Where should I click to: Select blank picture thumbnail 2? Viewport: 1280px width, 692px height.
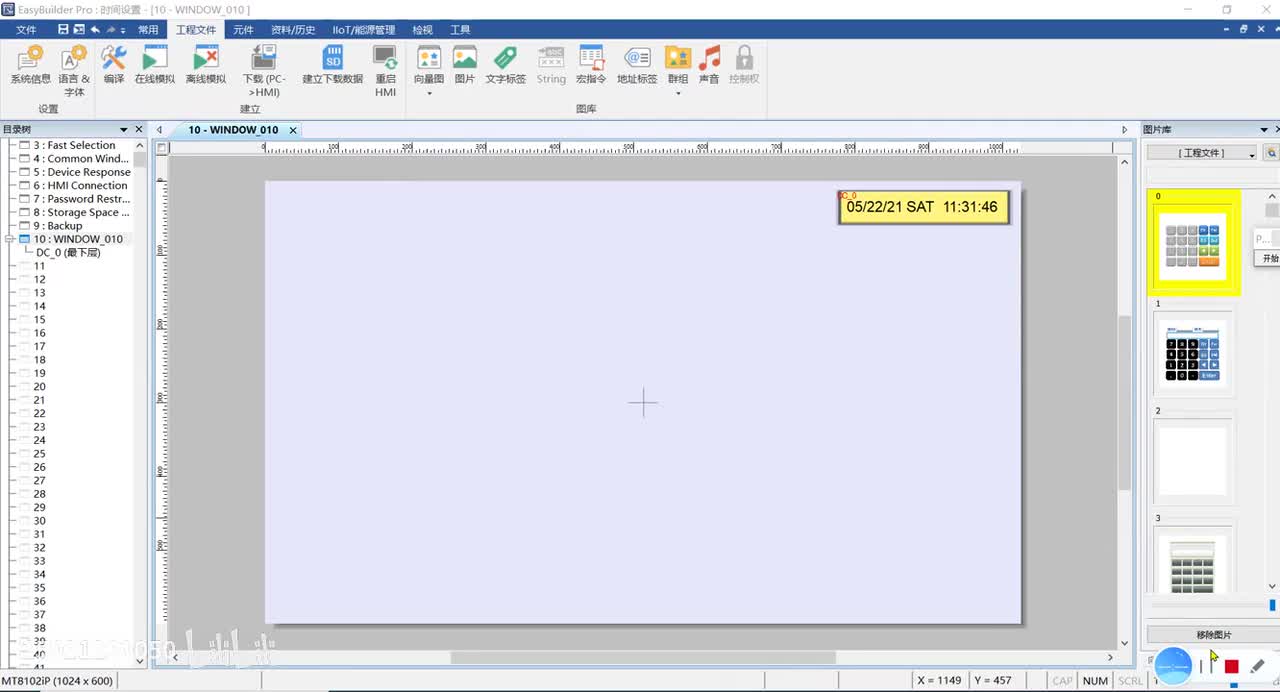coord(1193,463)
